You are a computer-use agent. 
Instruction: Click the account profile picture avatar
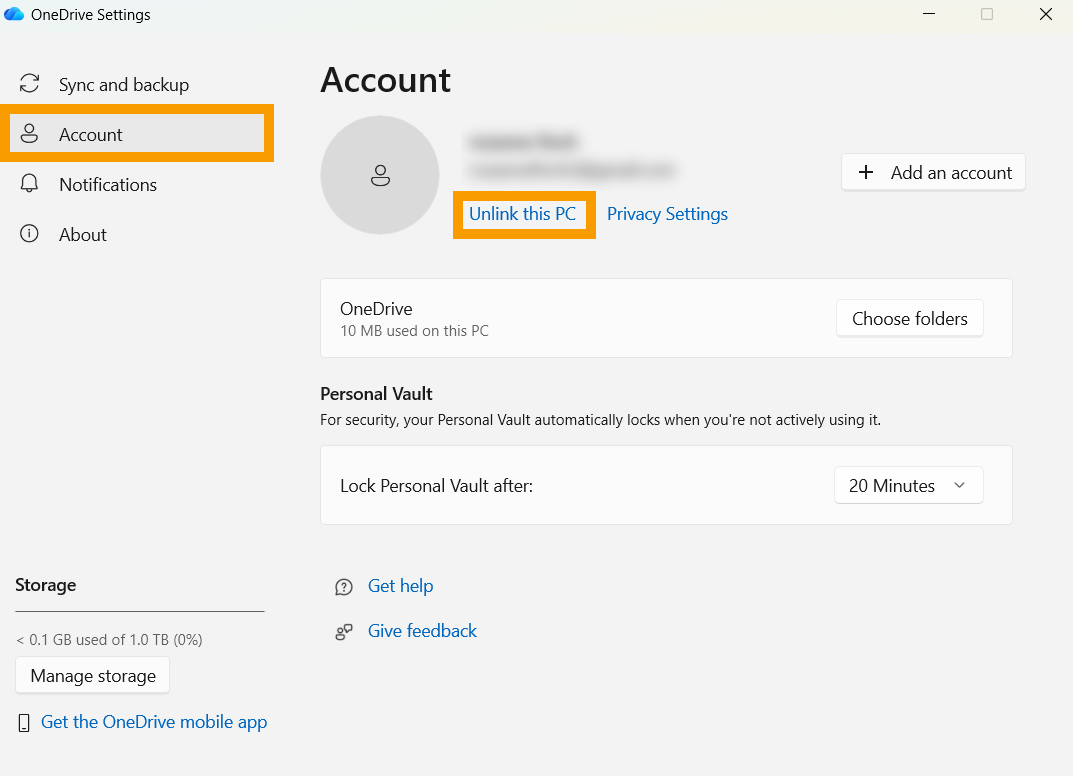pyautogui.click(x=380, y=175)
